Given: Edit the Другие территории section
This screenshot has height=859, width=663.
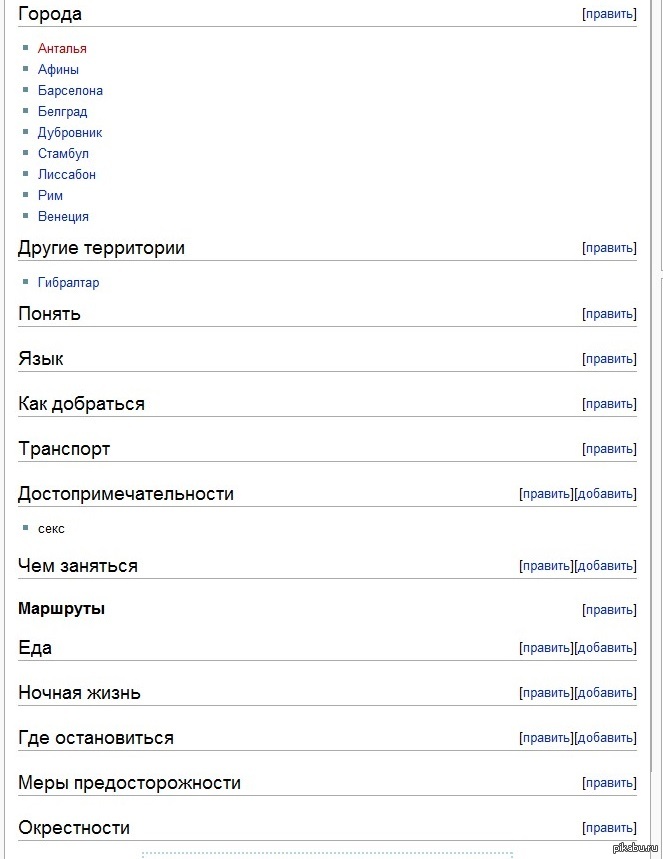Looking at the screenshot, I should click(x=609, y=248).
